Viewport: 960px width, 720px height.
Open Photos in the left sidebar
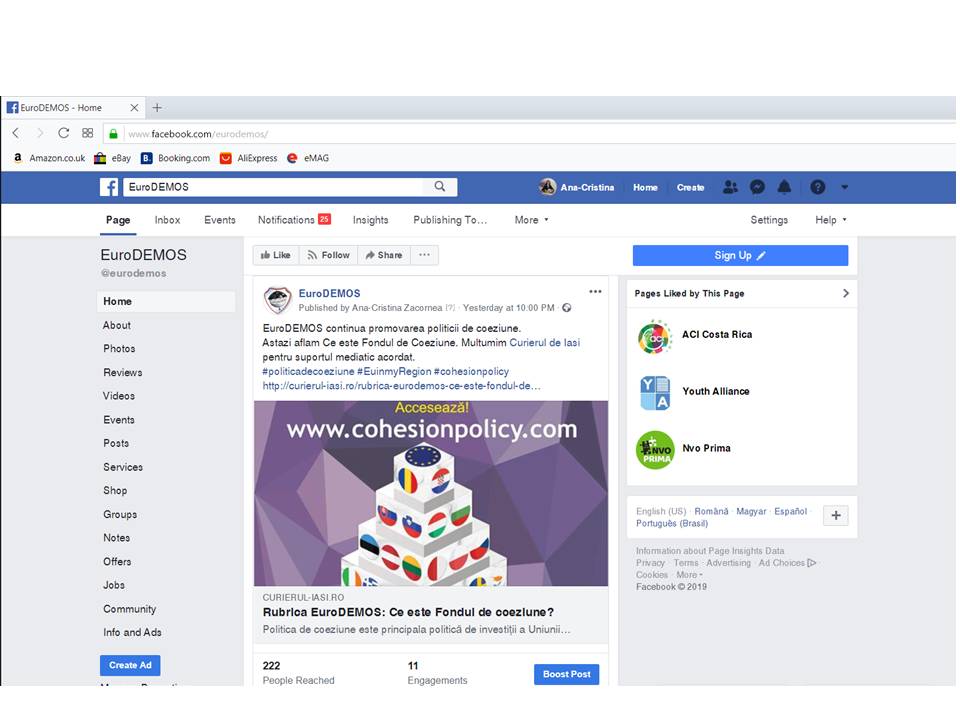pos(119,348)
